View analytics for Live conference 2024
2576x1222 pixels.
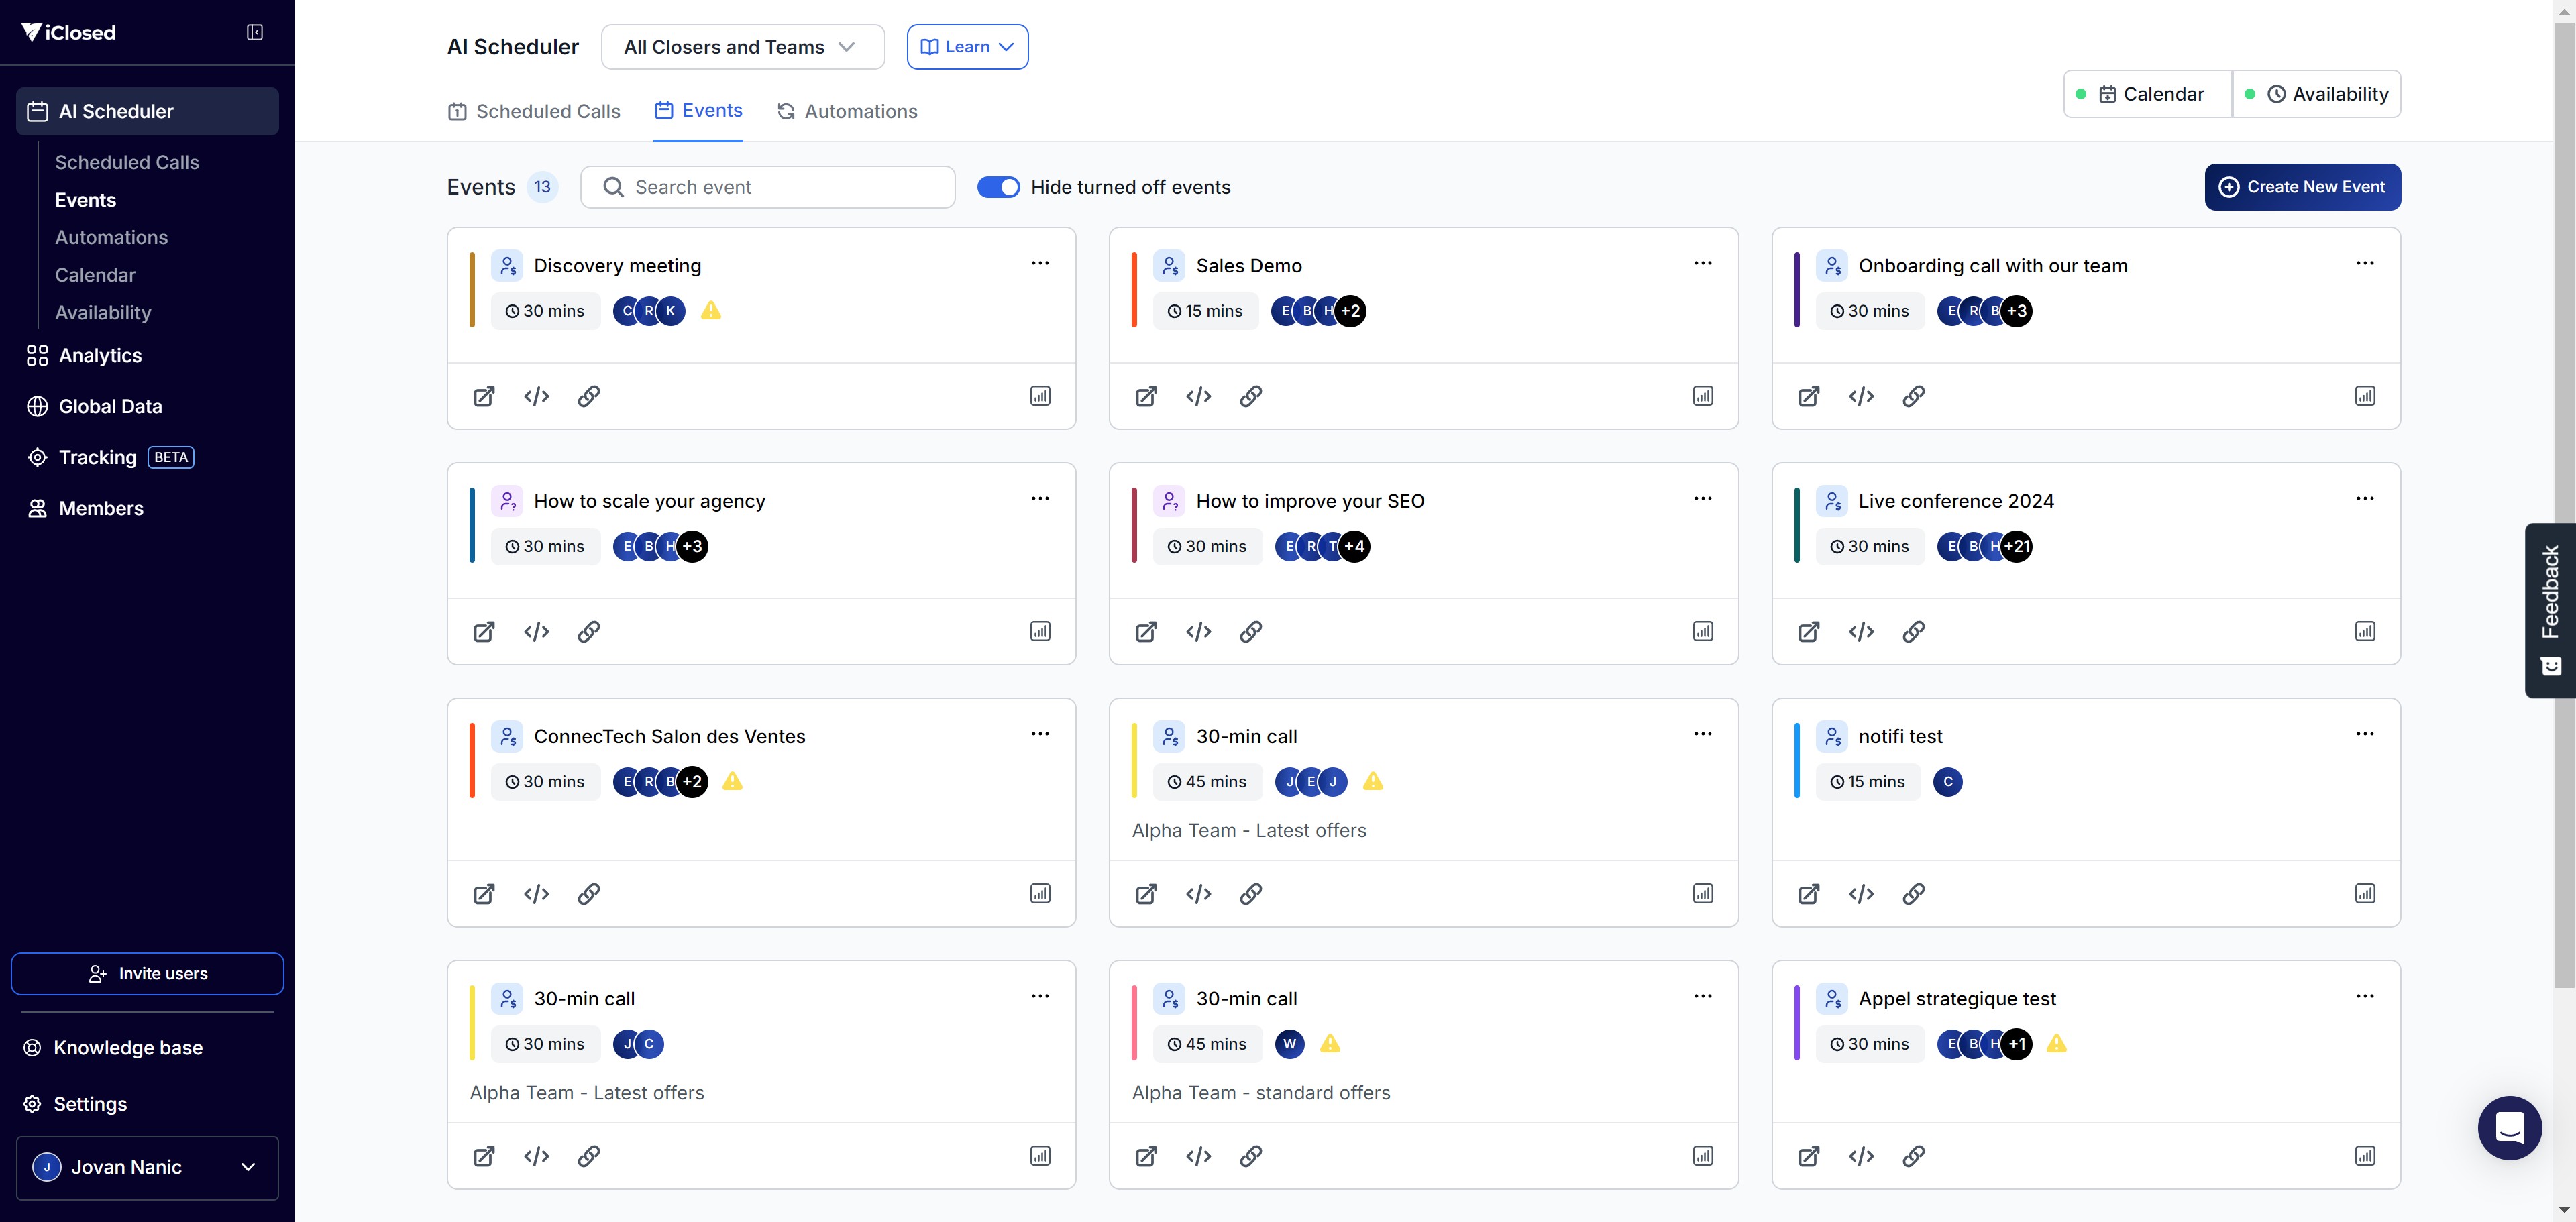point(2364,631)
